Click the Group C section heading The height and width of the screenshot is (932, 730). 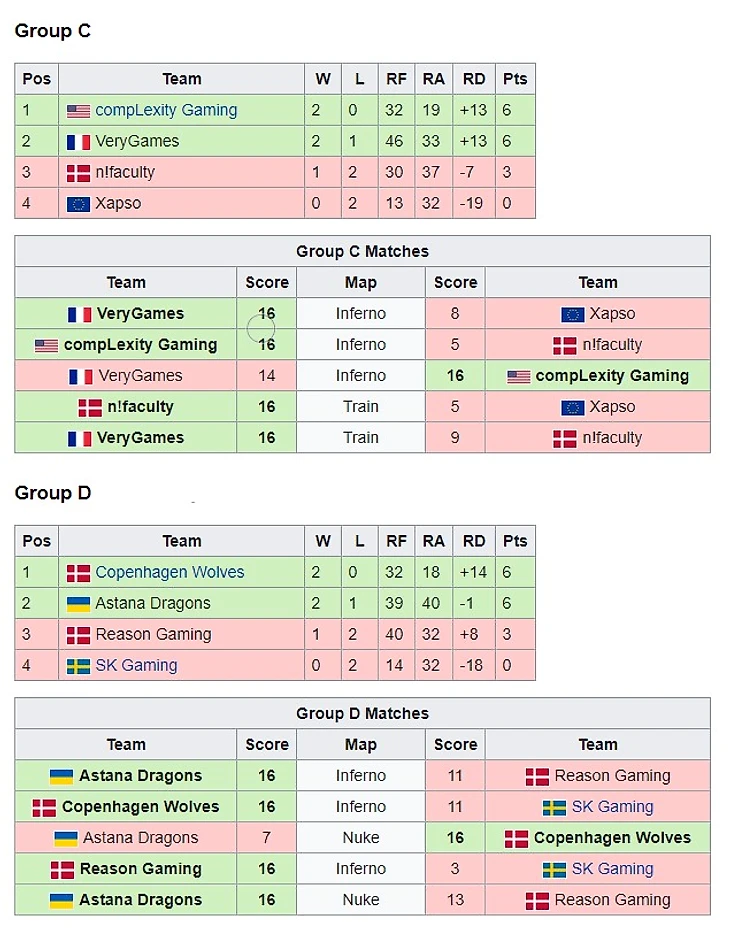[x=52, y=31]
